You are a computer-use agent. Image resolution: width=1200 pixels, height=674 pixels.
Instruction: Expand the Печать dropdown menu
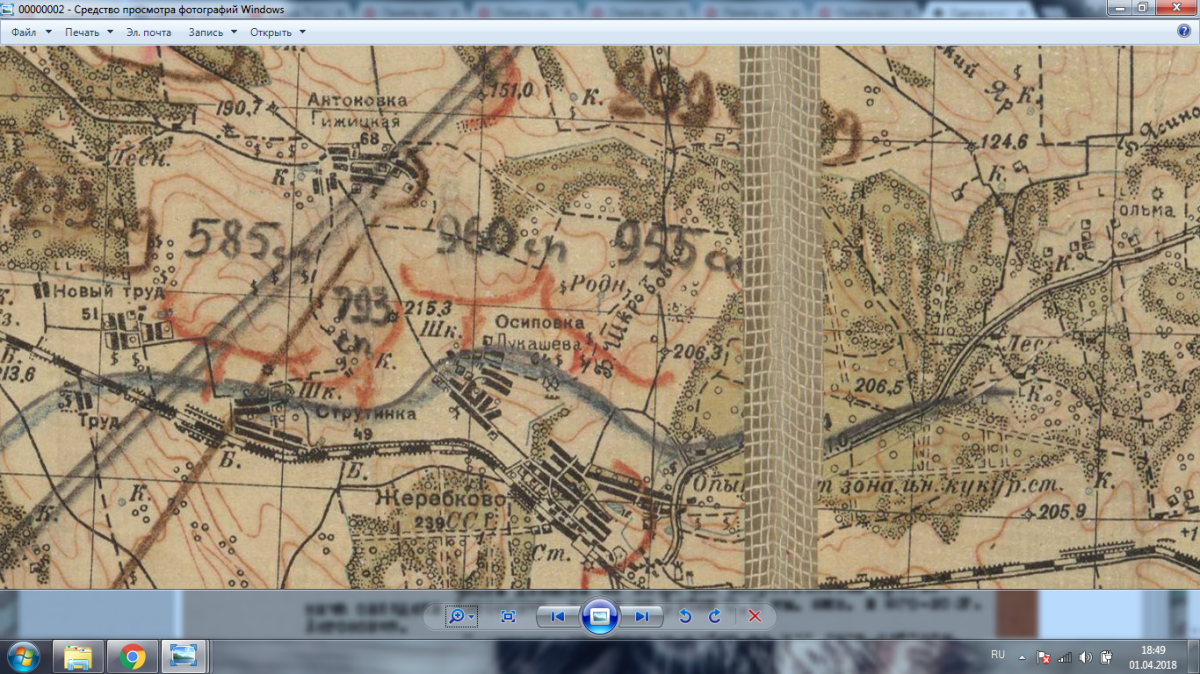[x=89, y=32]
